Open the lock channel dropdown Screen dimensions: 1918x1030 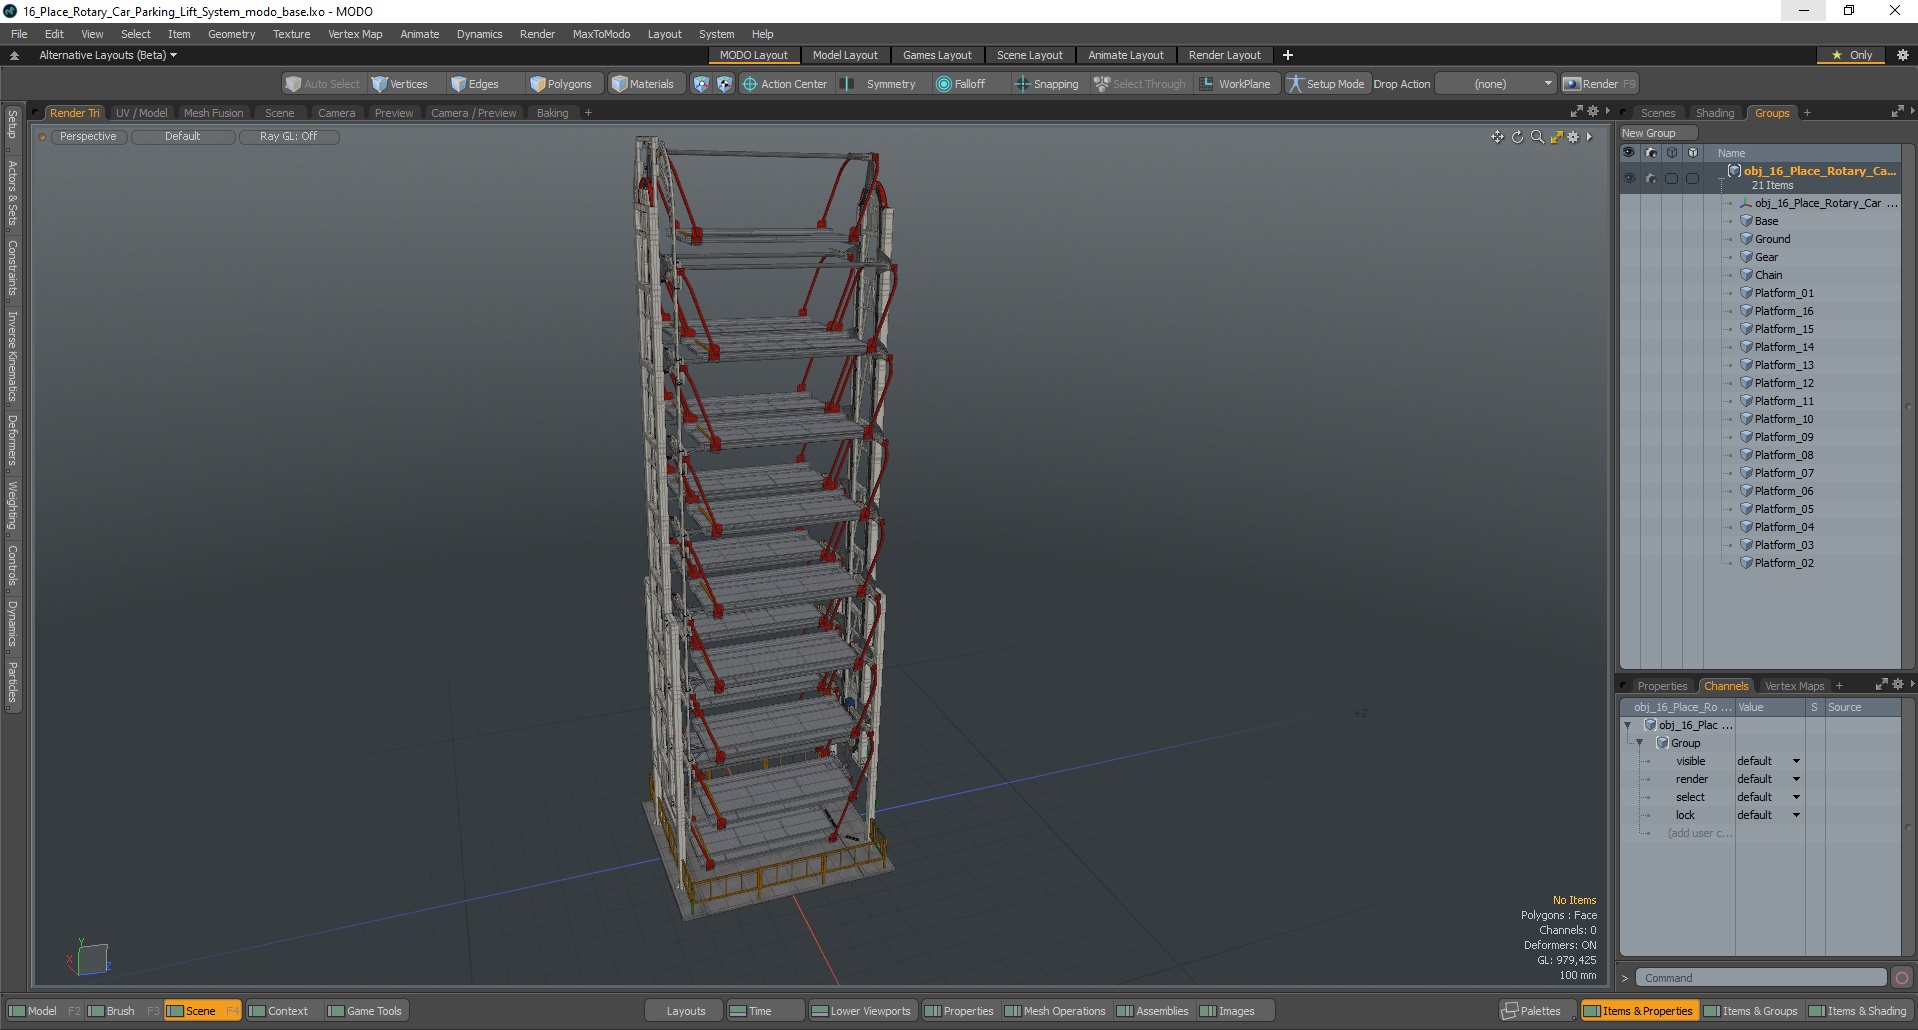1768,815
